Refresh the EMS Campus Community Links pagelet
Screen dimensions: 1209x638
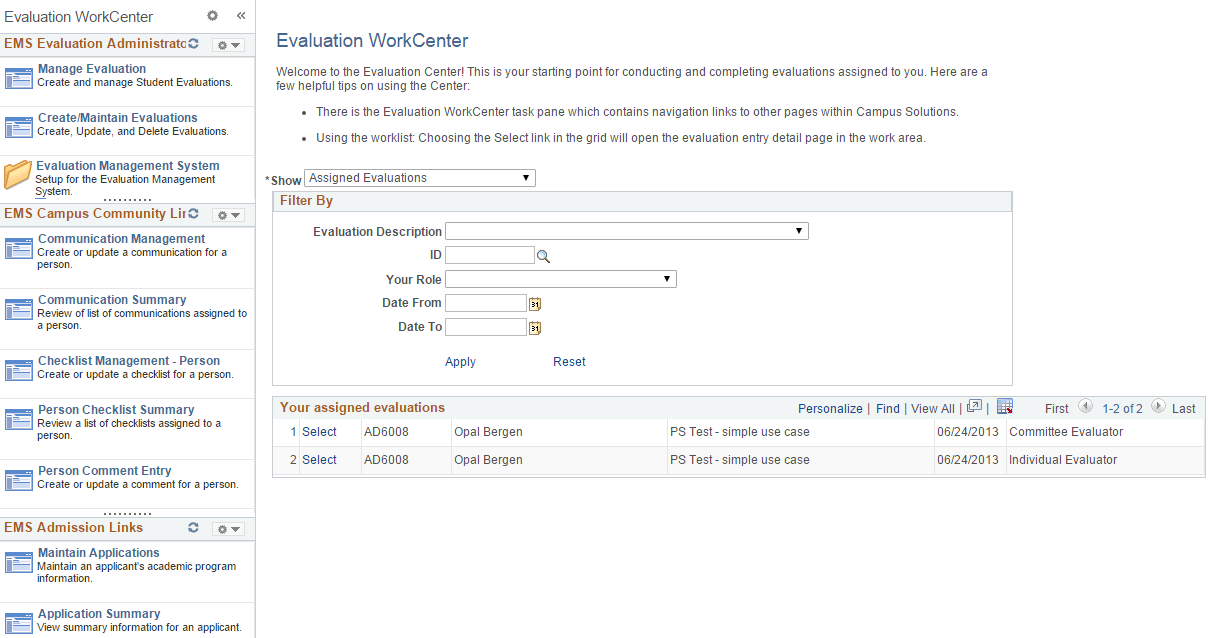(x=193, y=214)
